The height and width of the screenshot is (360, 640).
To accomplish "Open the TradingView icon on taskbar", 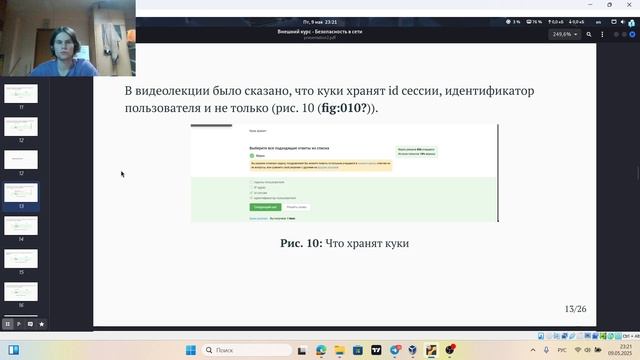I will tap(376, 350).
